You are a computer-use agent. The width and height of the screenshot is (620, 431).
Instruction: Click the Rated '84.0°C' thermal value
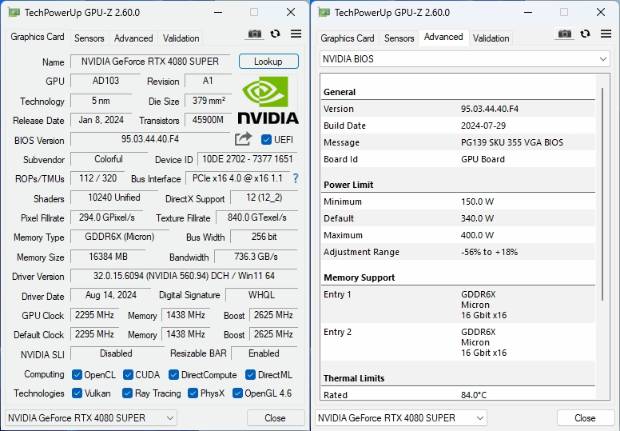tap(474, 395)
